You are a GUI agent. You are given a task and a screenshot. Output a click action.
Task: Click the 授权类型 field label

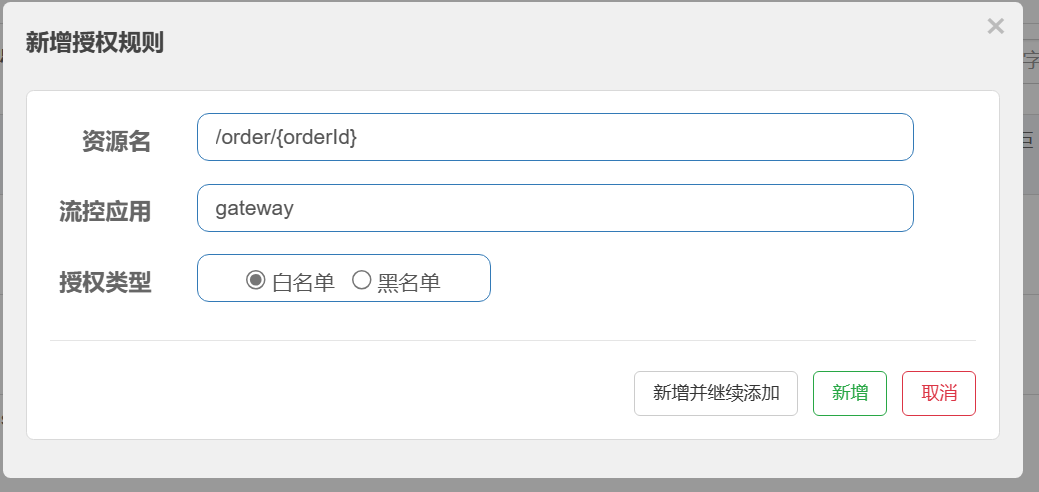[x=105, y=283]
